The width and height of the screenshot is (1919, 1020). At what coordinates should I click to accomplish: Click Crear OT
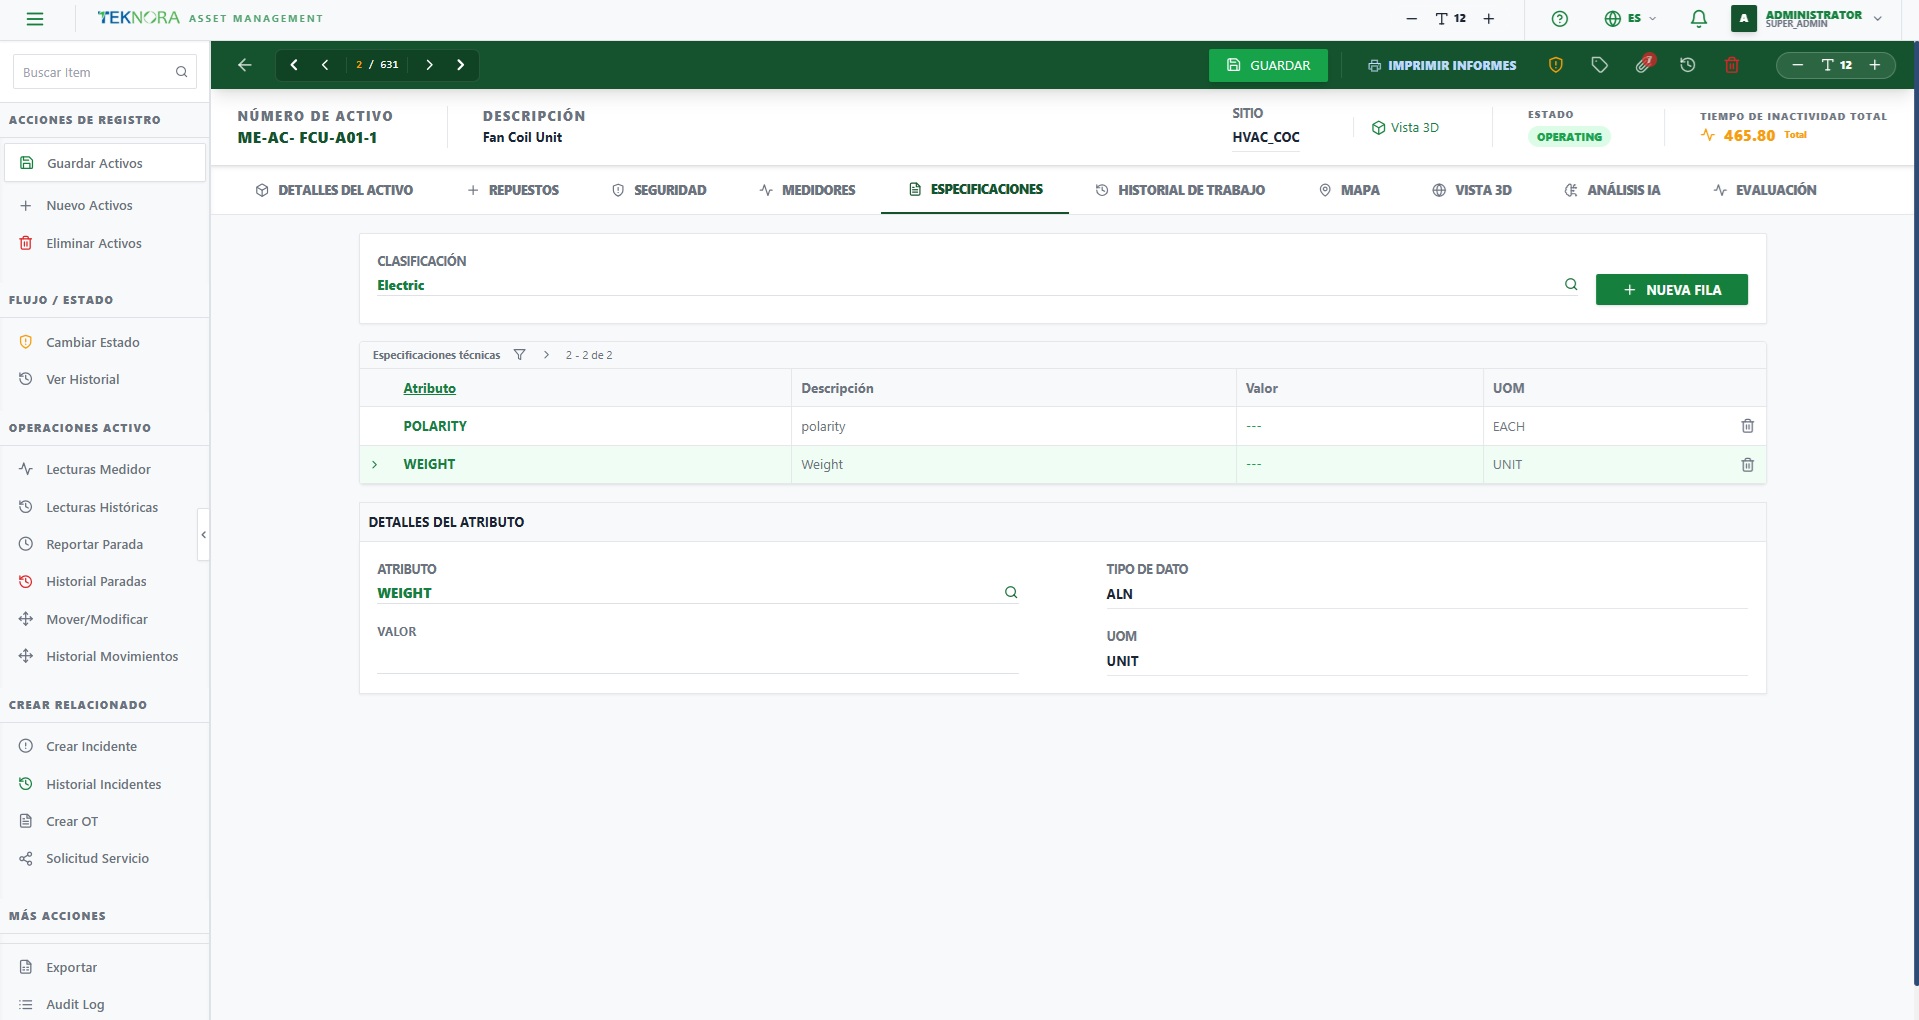72,821
